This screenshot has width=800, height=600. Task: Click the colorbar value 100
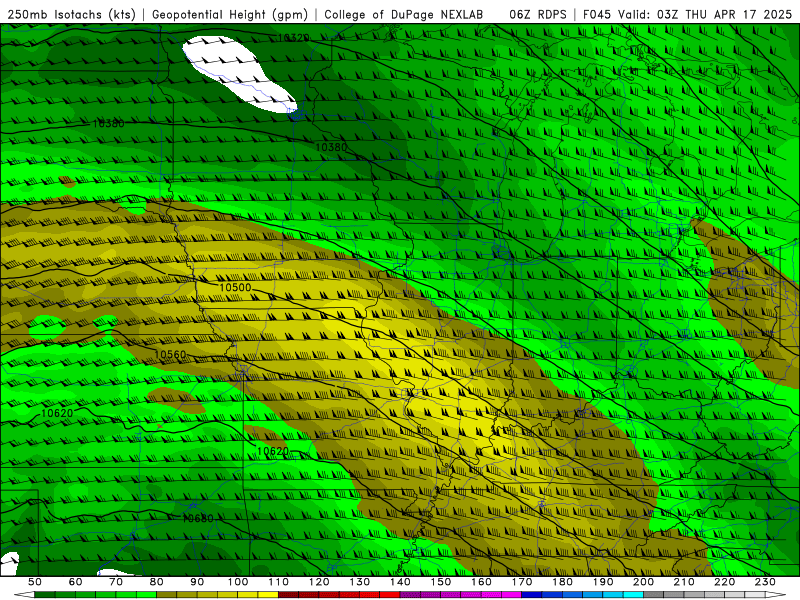coord(238,582)
